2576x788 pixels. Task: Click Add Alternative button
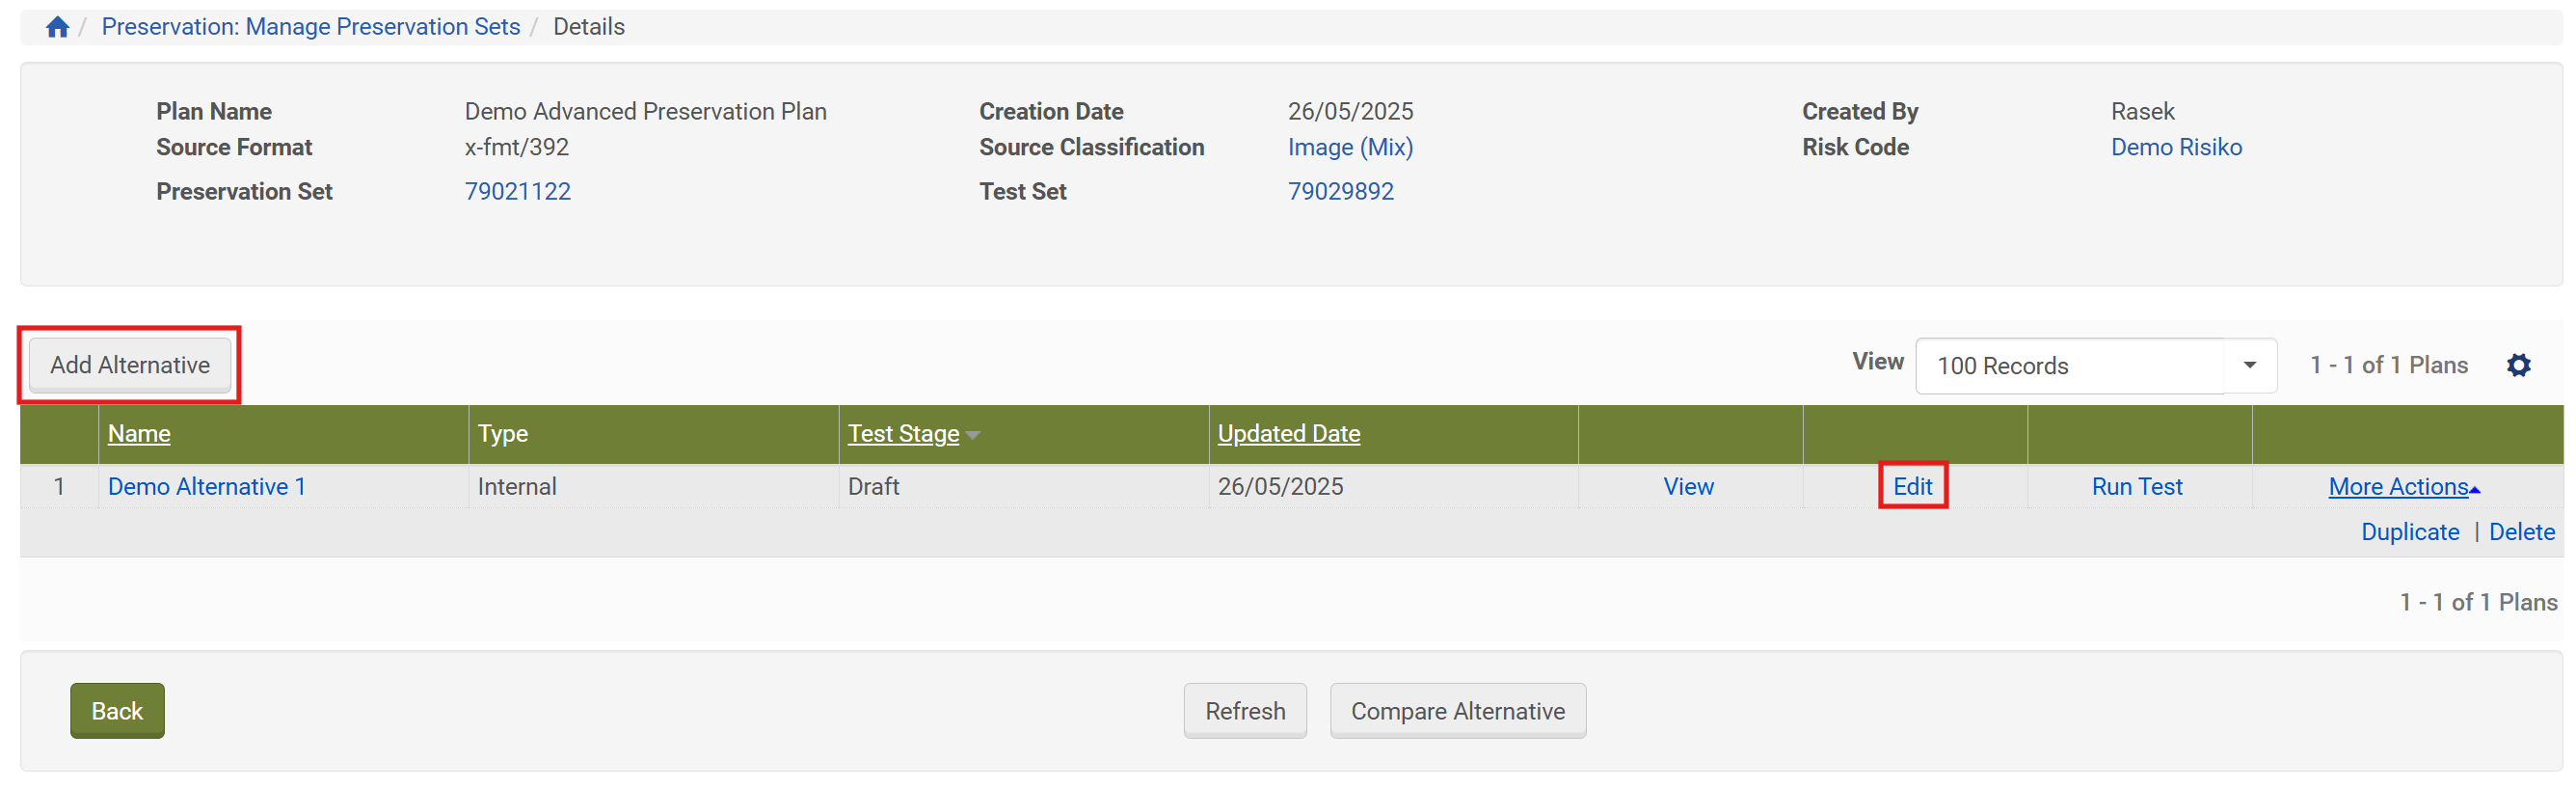tap(130, 365)
